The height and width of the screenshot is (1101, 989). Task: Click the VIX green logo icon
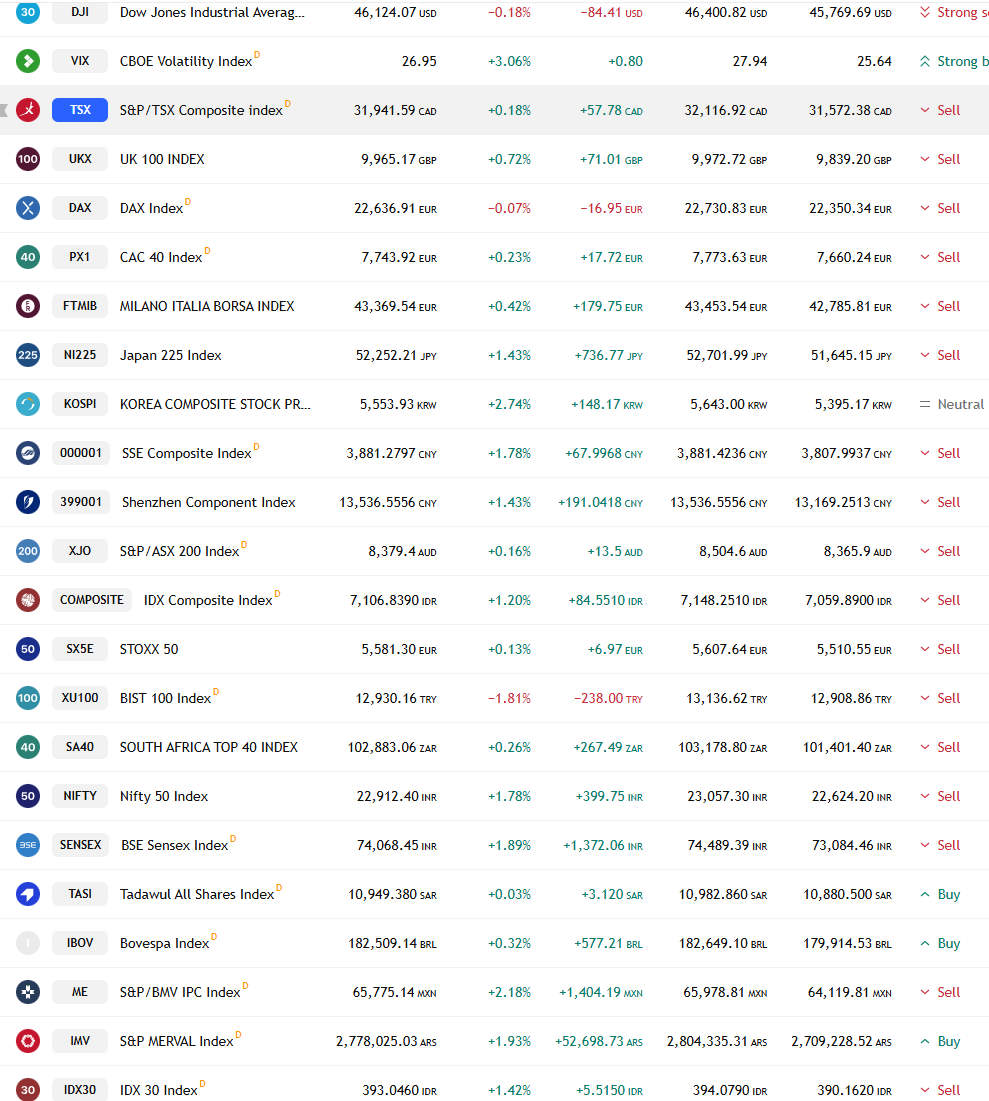28,61
